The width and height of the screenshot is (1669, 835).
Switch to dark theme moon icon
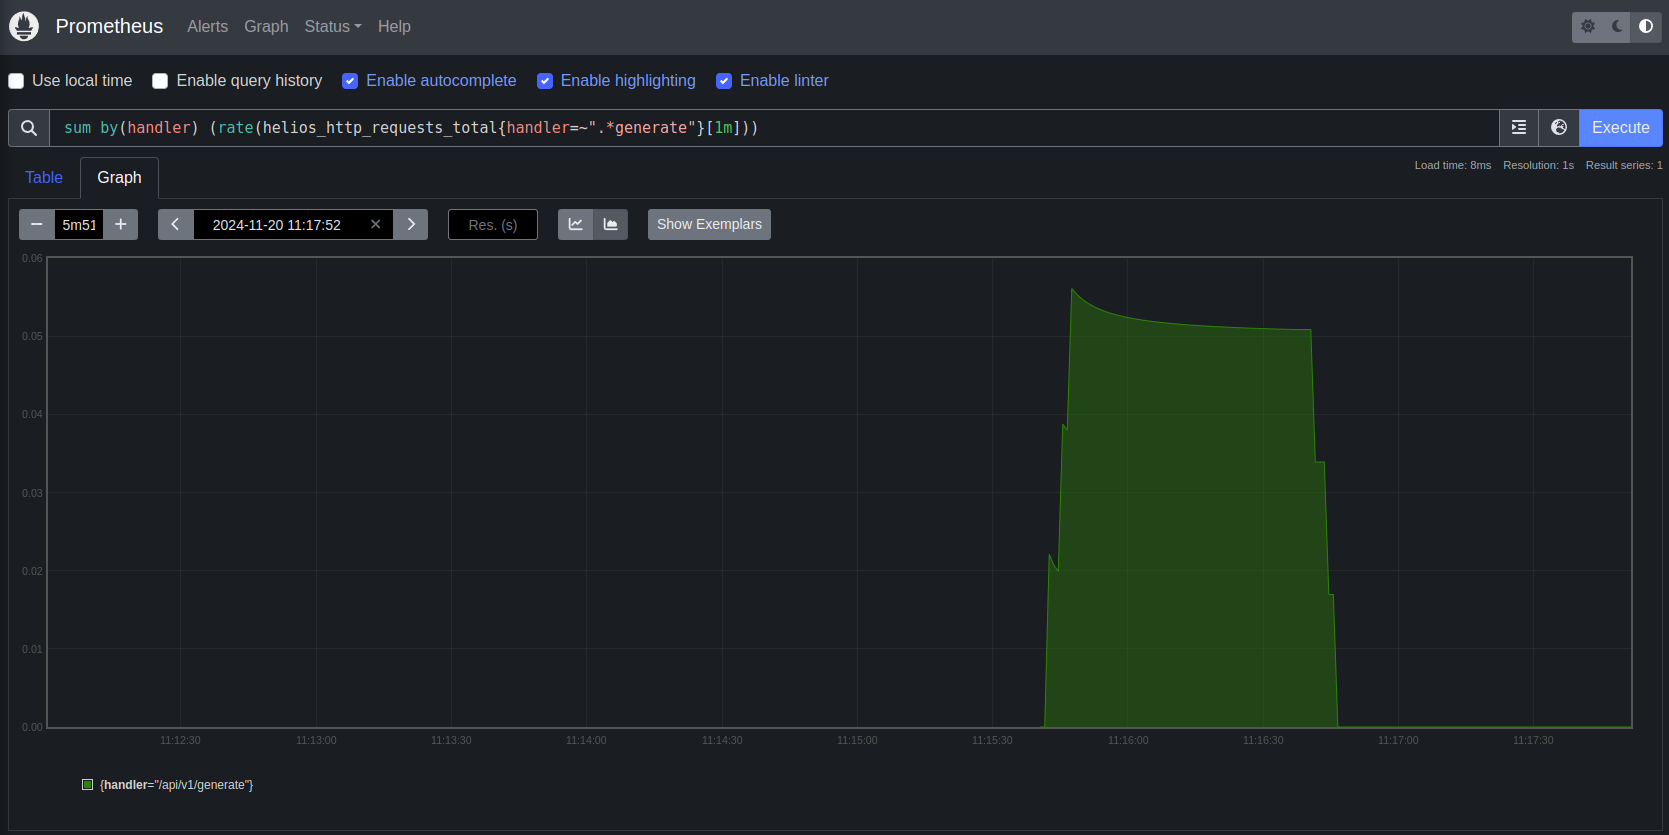1617,27
